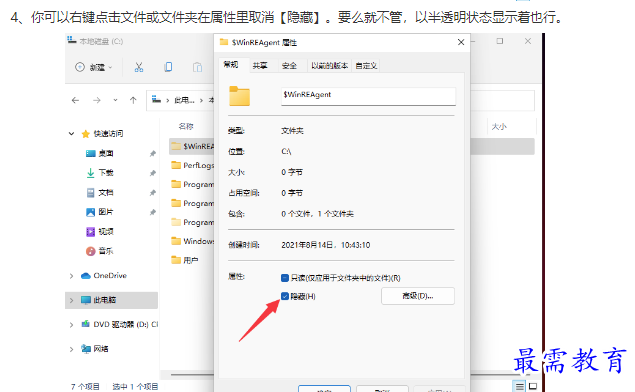
Task: Open Desktop (桌面) in sidebar
Action: tap(100, 153)
